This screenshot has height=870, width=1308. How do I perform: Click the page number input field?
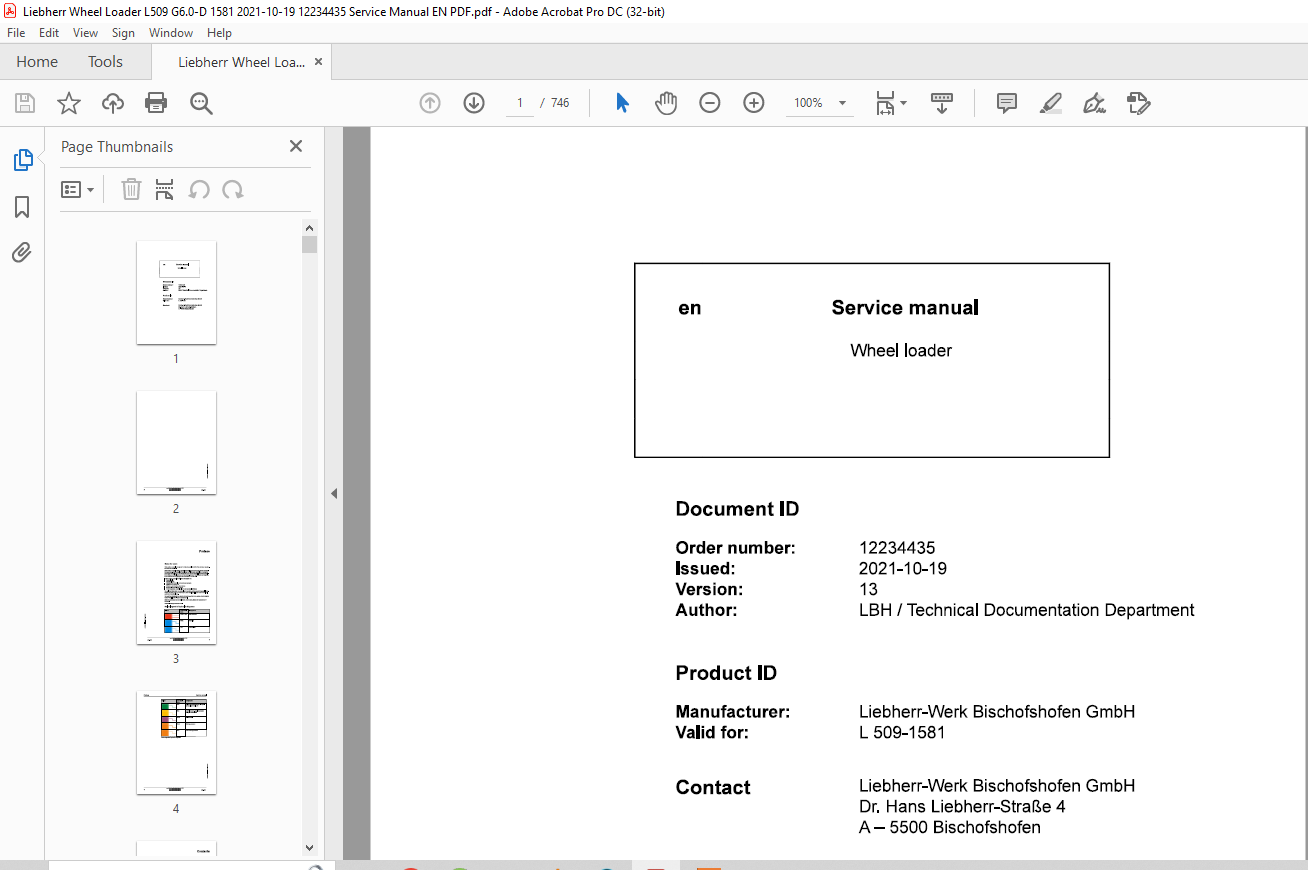pyautogui.click(x=520, y=103)
